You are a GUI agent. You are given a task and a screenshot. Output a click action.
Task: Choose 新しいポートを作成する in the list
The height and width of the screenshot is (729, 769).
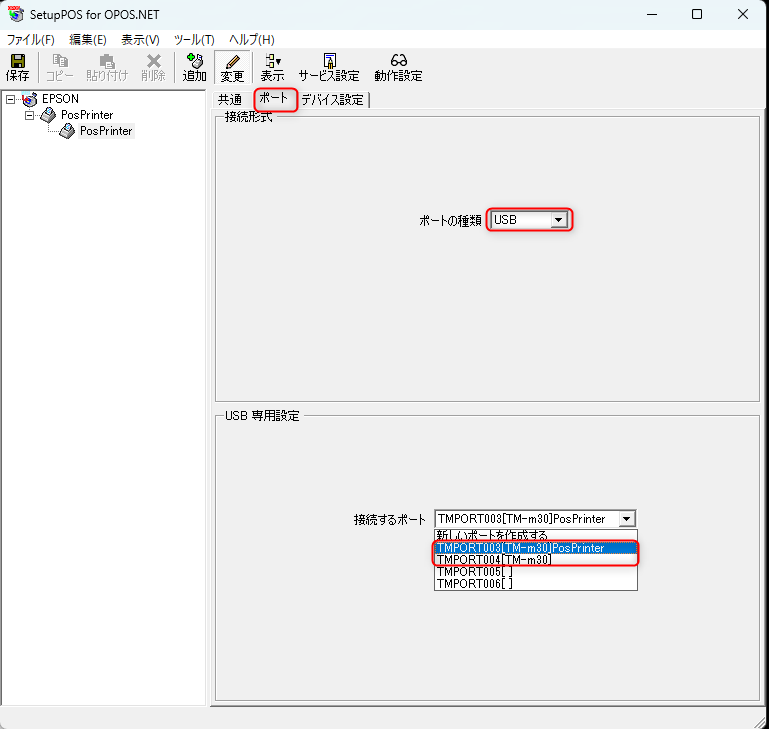[536, 535]
